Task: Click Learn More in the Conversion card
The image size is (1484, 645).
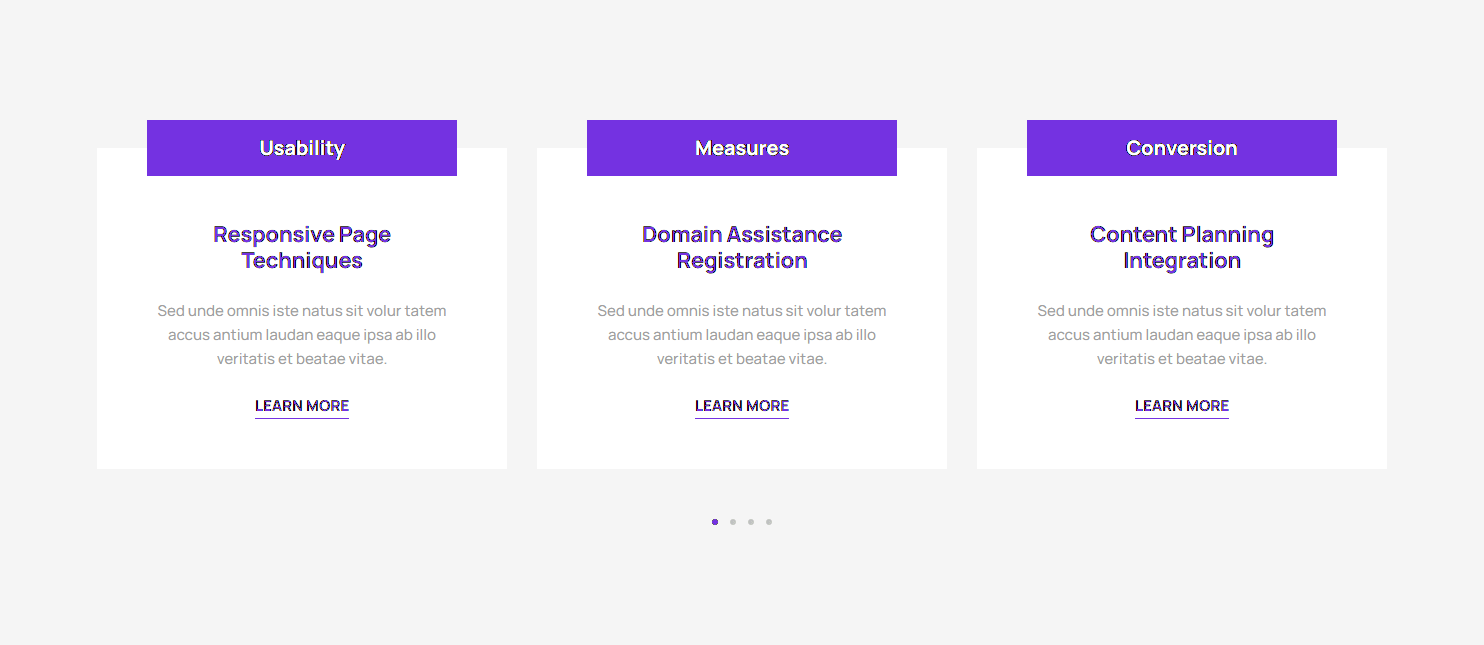Action: [1182, 406]
